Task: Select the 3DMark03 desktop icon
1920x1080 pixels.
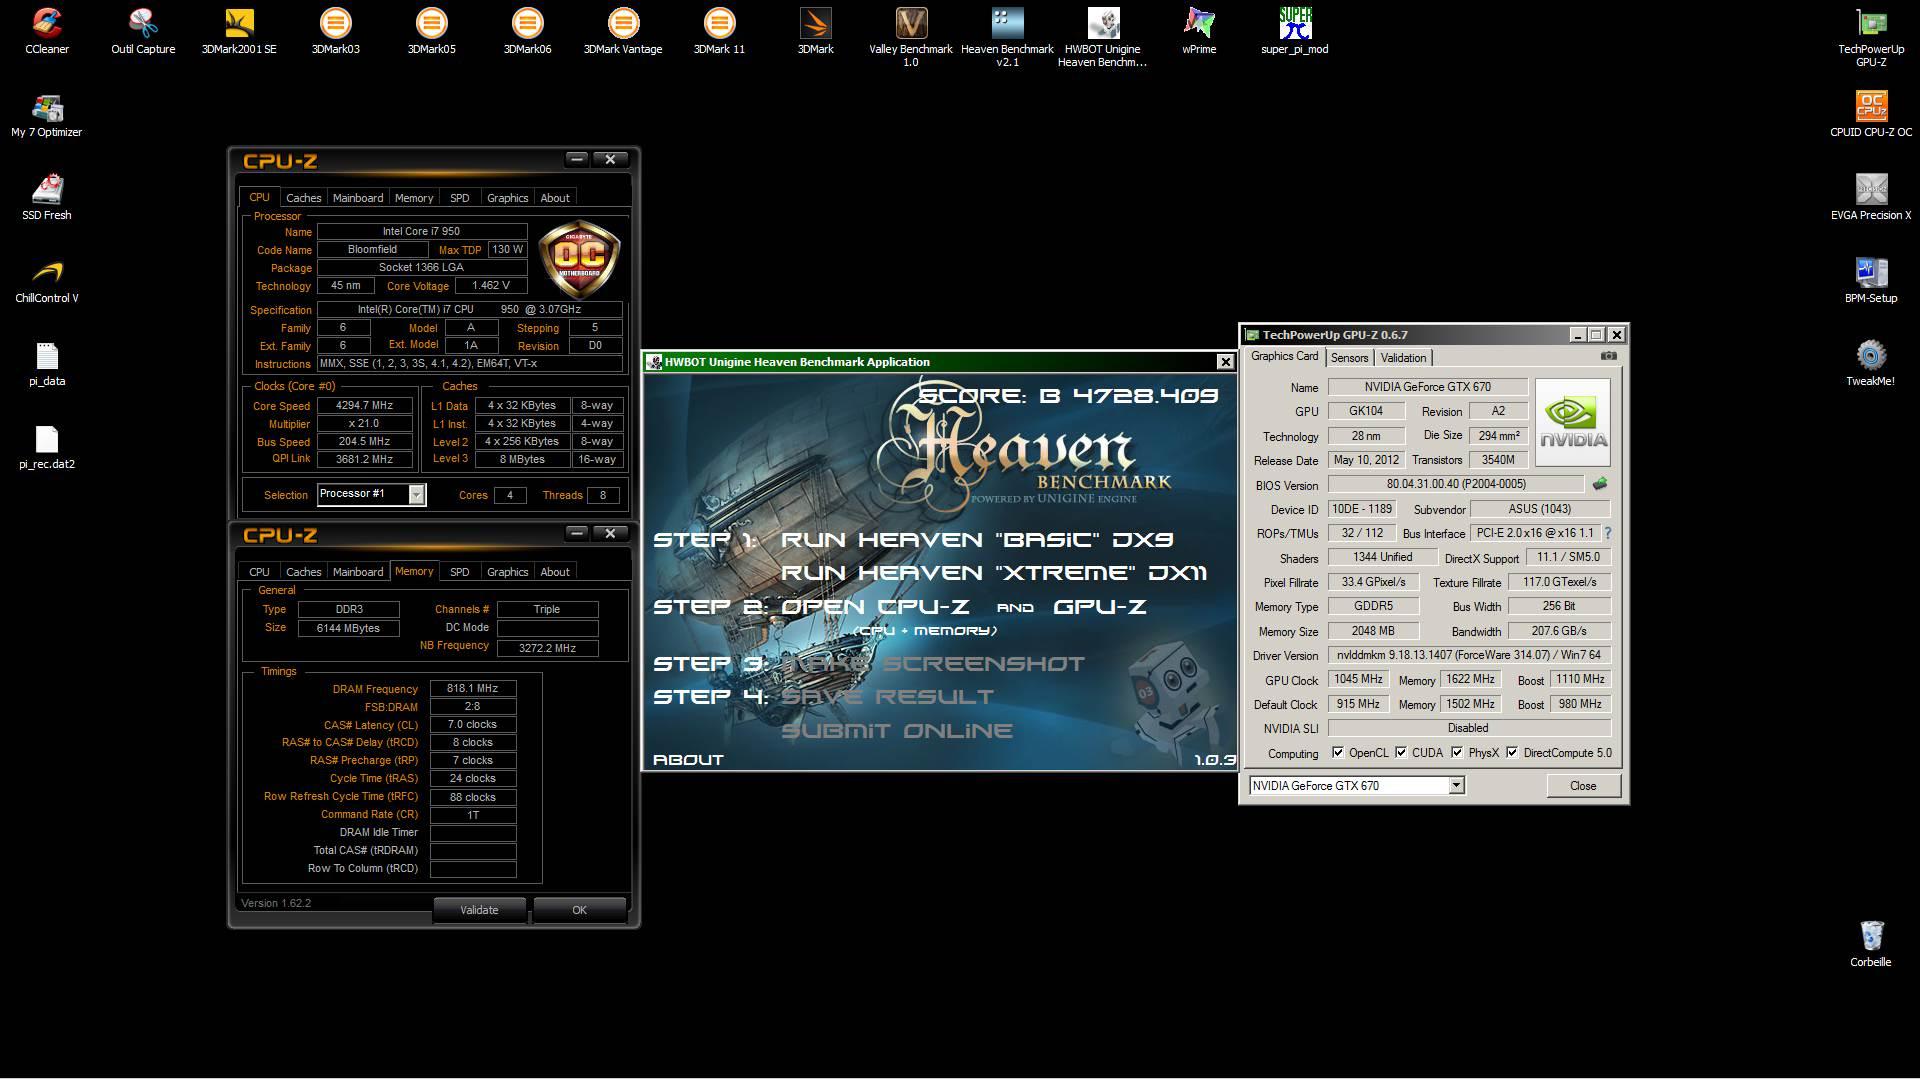Action: 335,31
